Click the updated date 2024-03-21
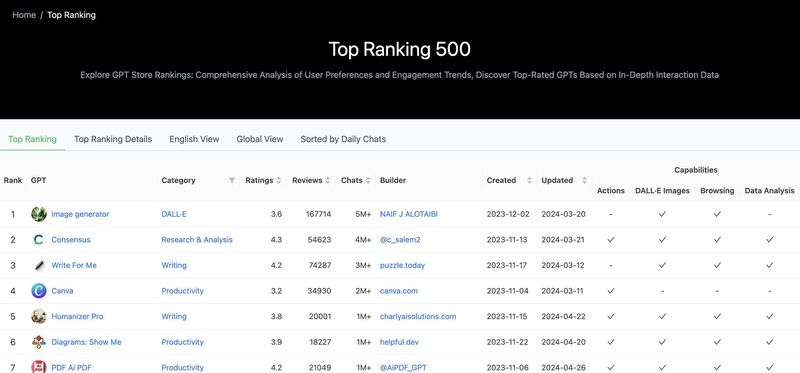 [x=563, y=240]
